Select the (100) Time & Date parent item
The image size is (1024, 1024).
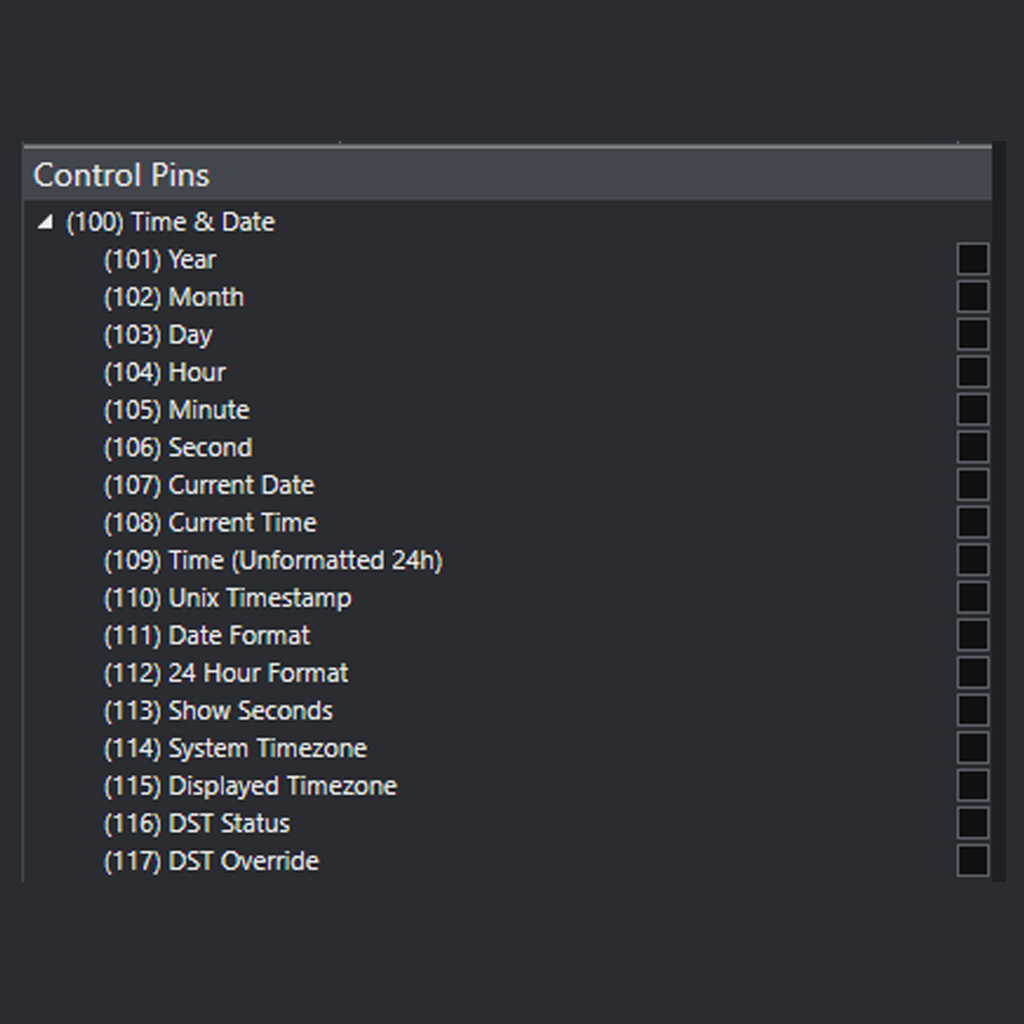coord(170,221)
